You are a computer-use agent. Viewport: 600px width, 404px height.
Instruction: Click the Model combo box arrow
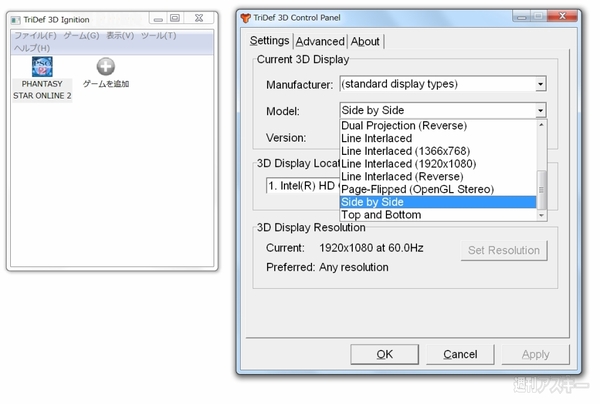[540, 111]
